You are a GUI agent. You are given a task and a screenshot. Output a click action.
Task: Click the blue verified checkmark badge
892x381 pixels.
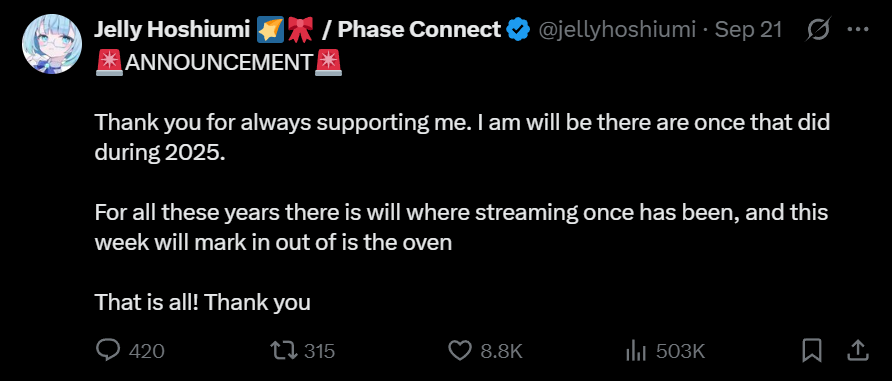point(518,30)
